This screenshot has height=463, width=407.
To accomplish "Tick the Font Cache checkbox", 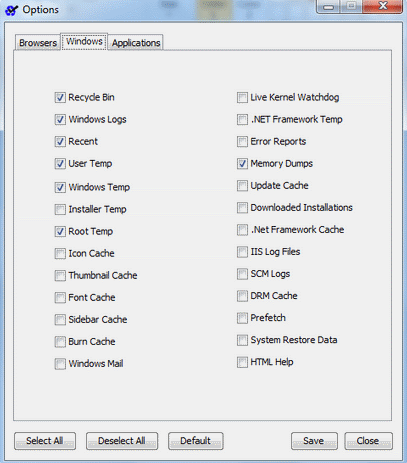I will pyautogui.click(x=60, y=298).
